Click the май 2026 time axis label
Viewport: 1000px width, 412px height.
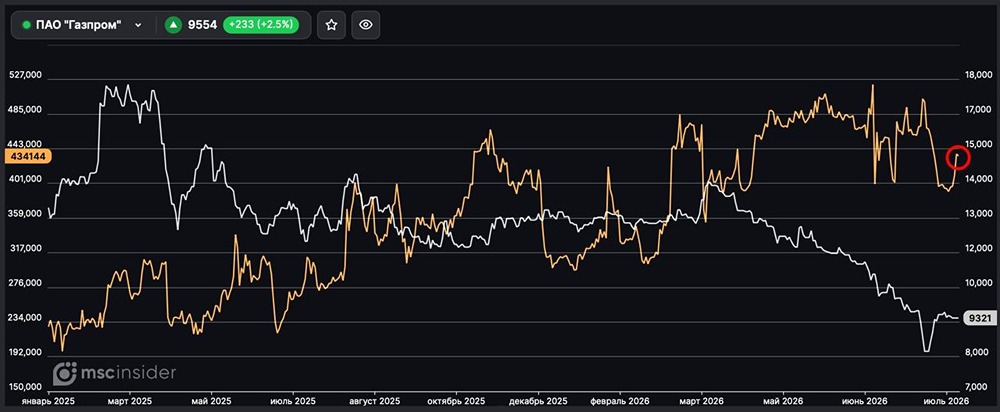pos(783,401)
